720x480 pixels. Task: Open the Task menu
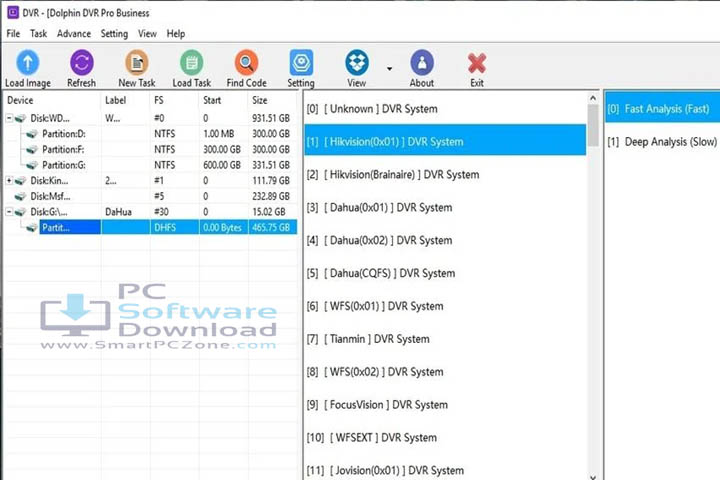pos(39,34)
